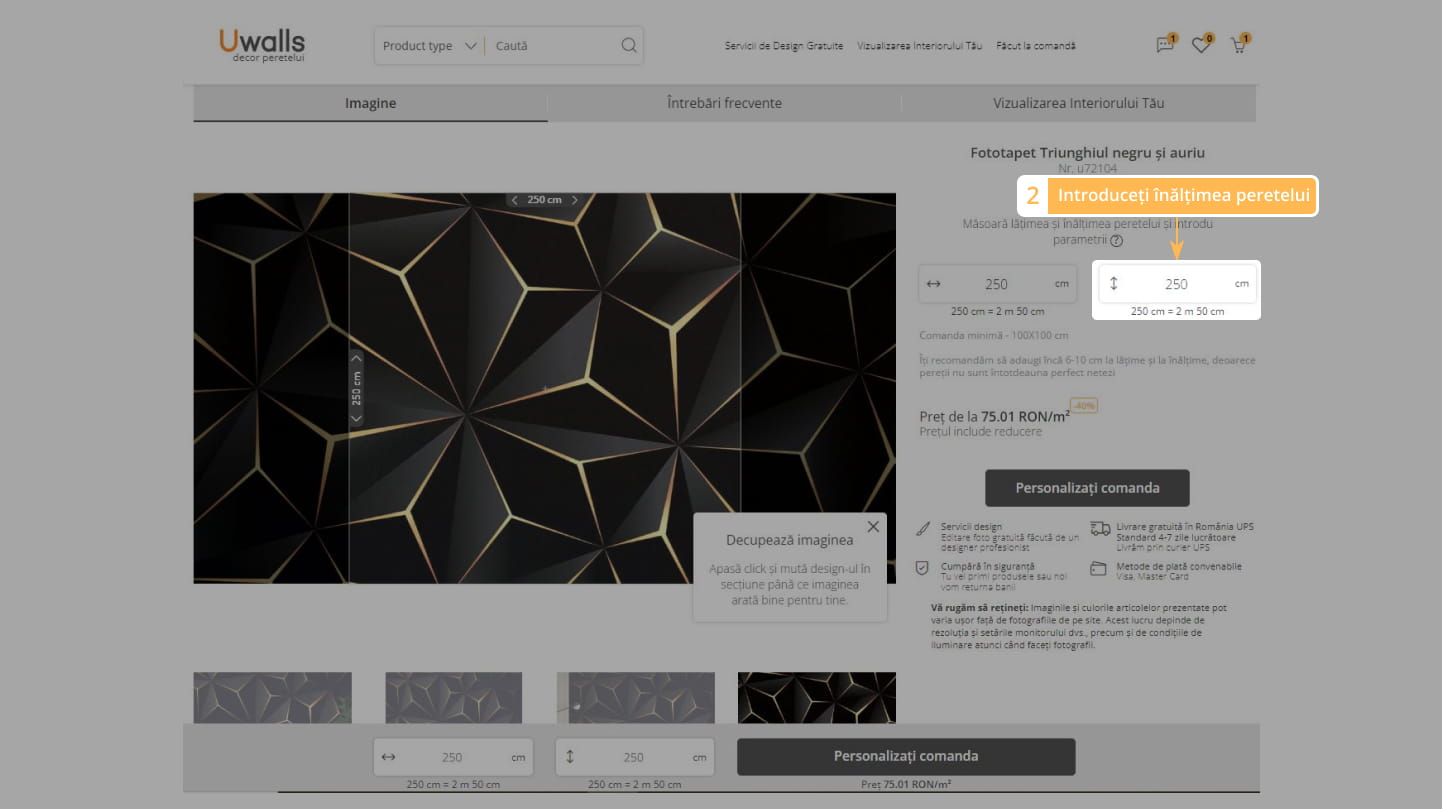The image size is (1442, 809).
Task: Click up chevron on the height ruler
Action: 357,358
